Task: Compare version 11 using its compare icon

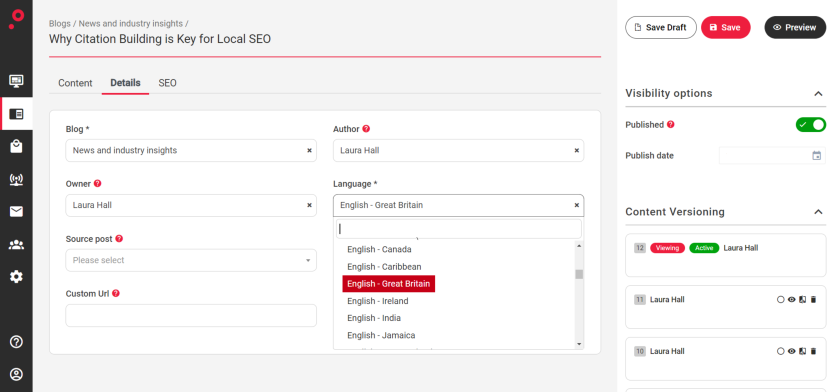Action: [802, 299]
